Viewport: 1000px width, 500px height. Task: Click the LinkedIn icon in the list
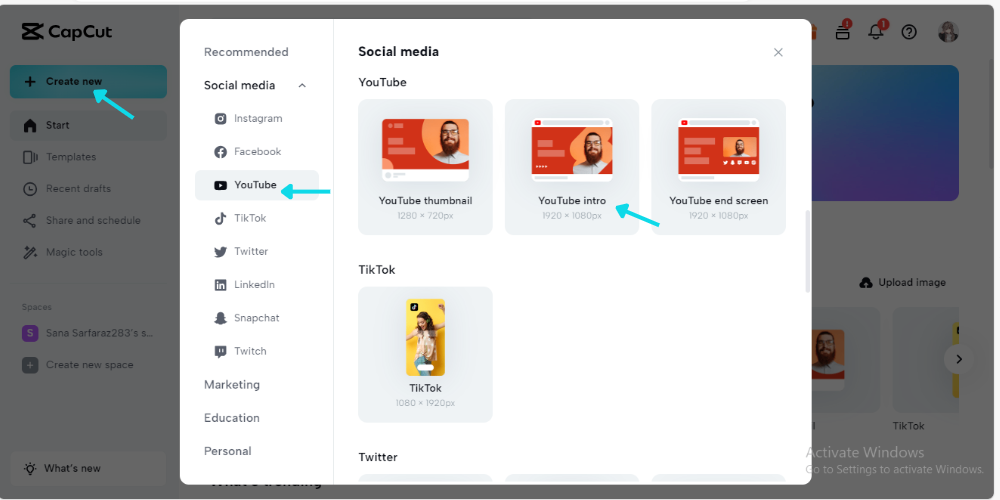[x=221, y=285]
